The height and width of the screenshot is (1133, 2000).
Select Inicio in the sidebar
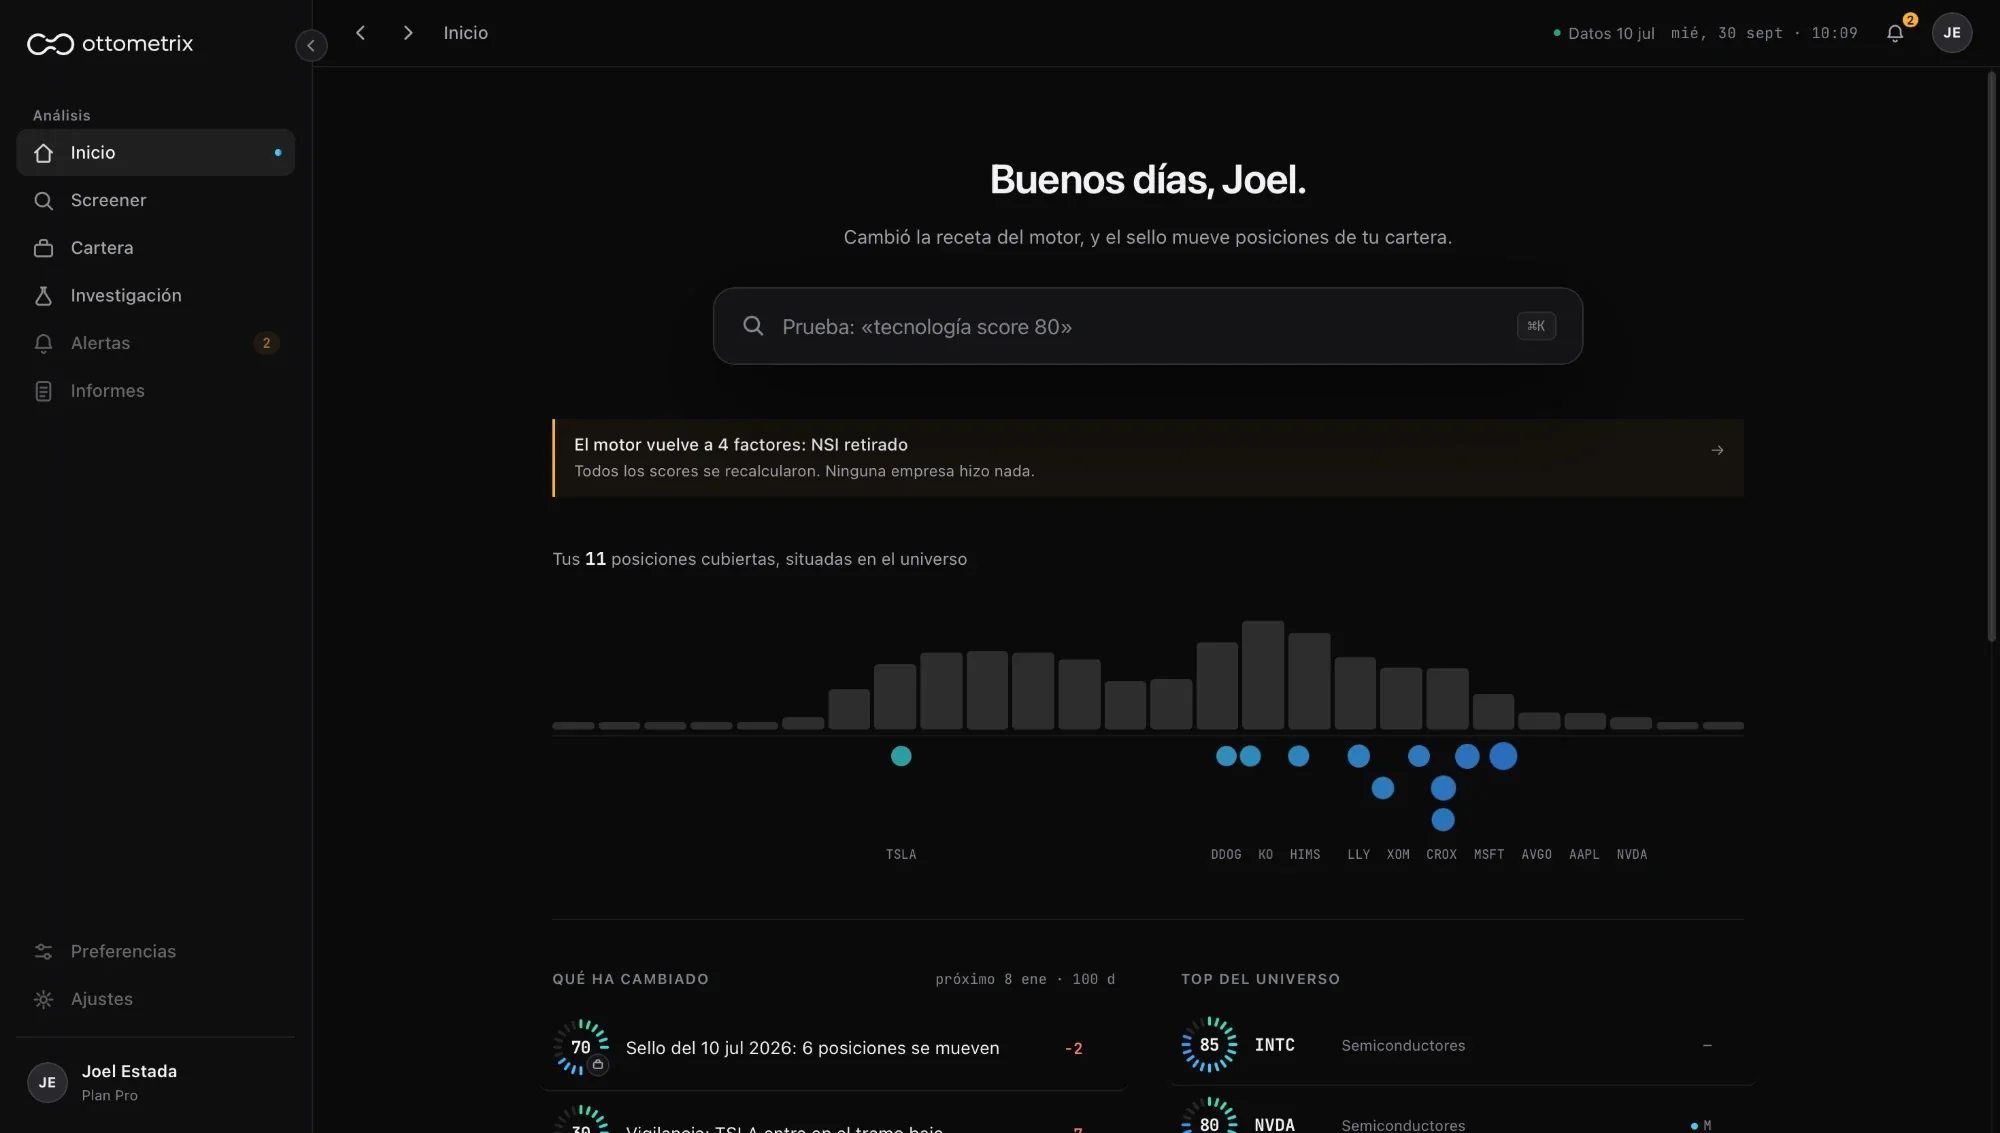pos(156,153)
